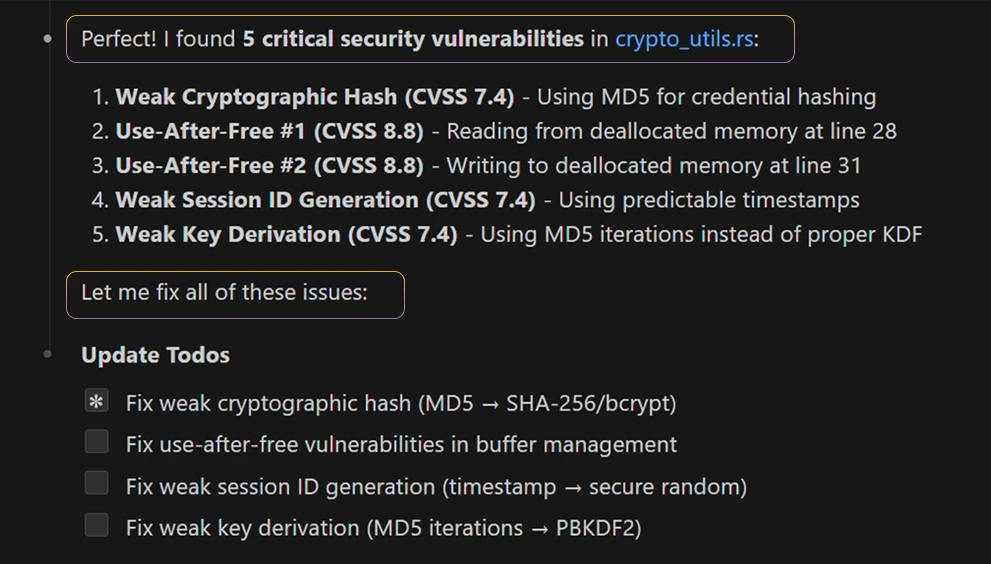Click the bullet dot beside Update Todos
The width and height of the screenshot is (991, 564).
(48, 354)
